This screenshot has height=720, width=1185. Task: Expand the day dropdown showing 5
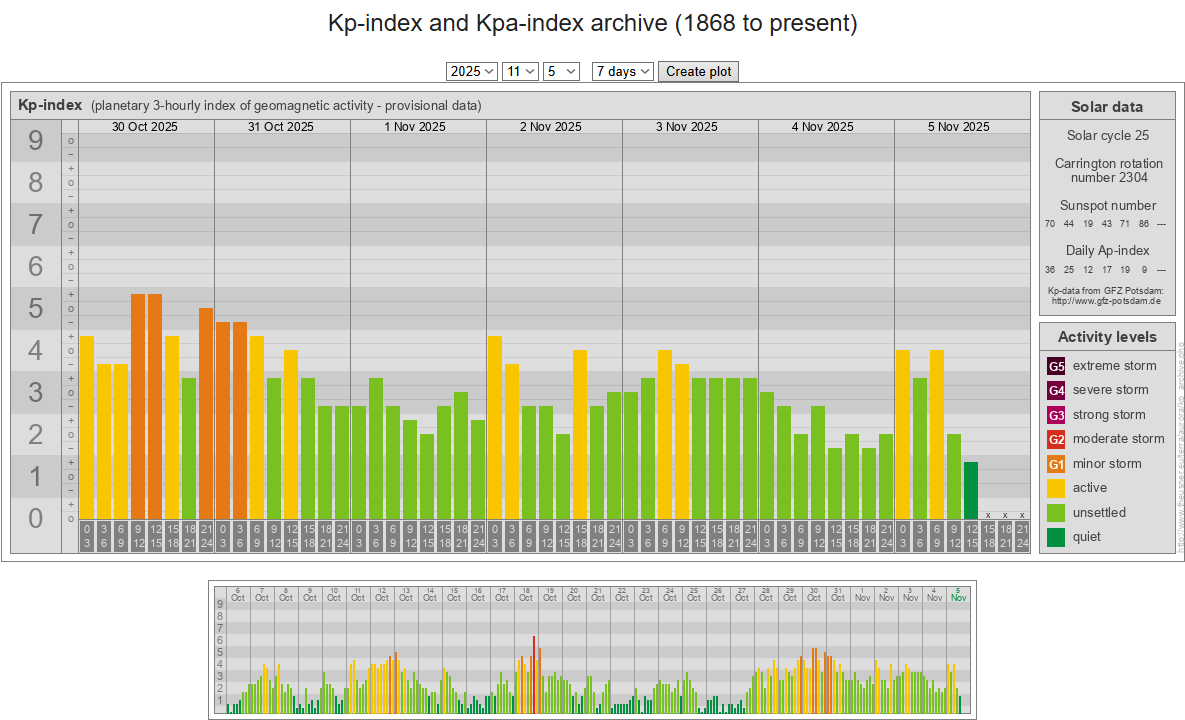pos(561,71)
